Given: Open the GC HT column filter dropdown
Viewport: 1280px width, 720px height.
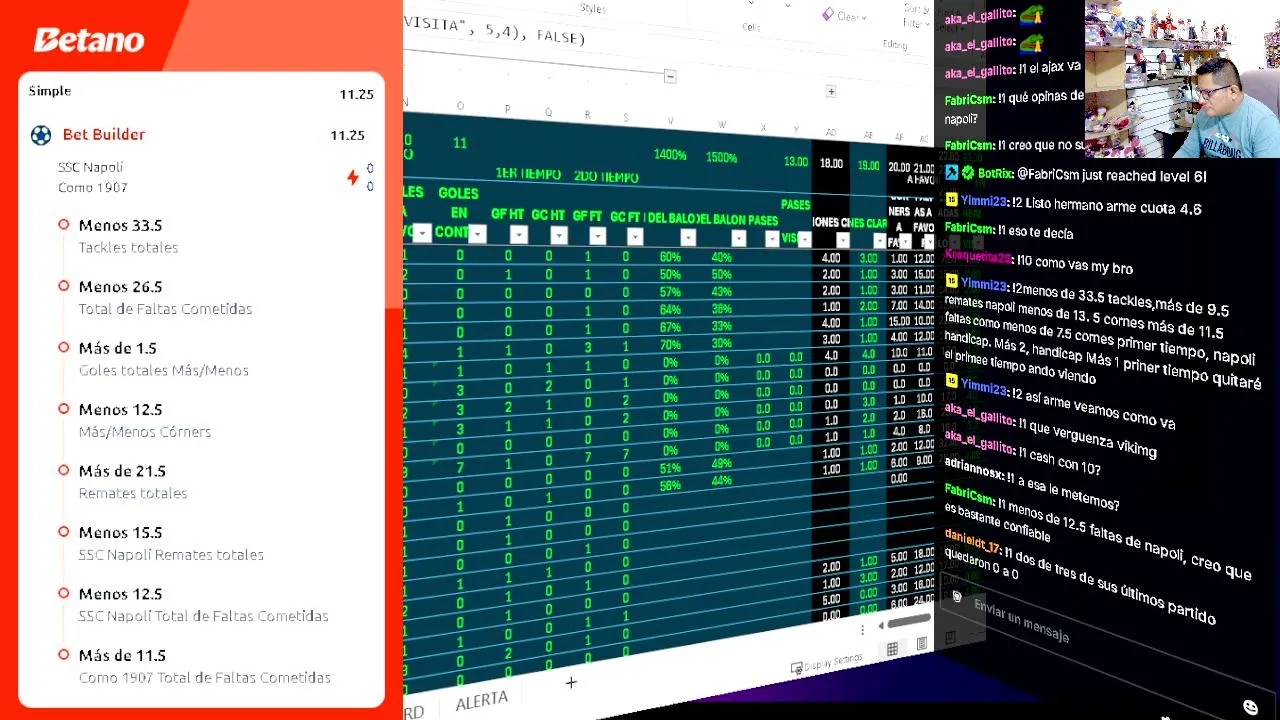Looking at the screenshot, I should click(x=558, y=235).
